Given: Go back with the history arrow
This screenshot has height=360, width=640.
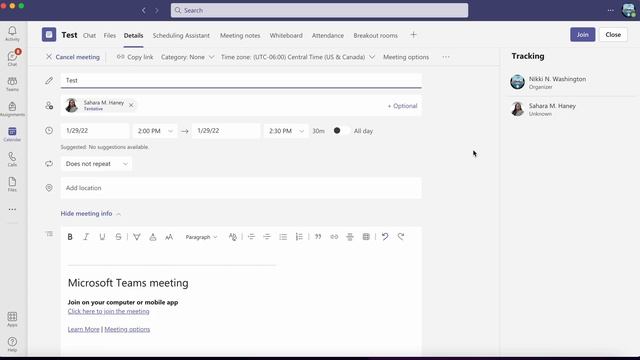Looking at the screenshot, I should (x=144, y=10).
